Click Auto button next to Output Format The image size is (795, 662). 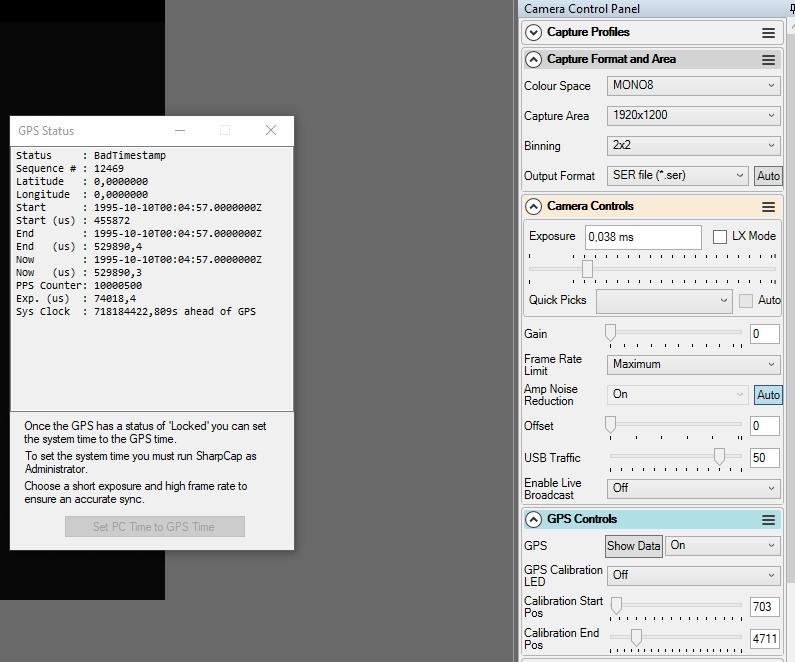pos(768,176)
